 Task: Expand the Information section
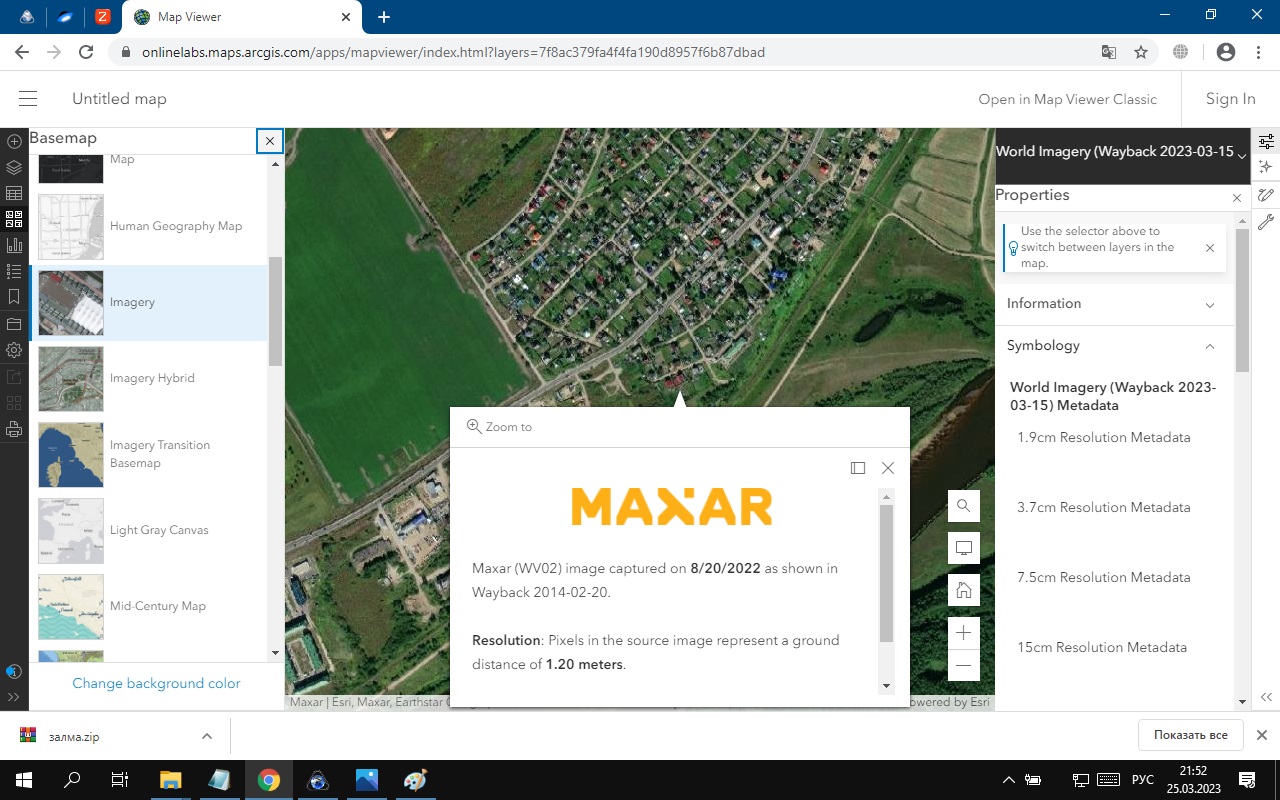click(x=1114, y=304)
